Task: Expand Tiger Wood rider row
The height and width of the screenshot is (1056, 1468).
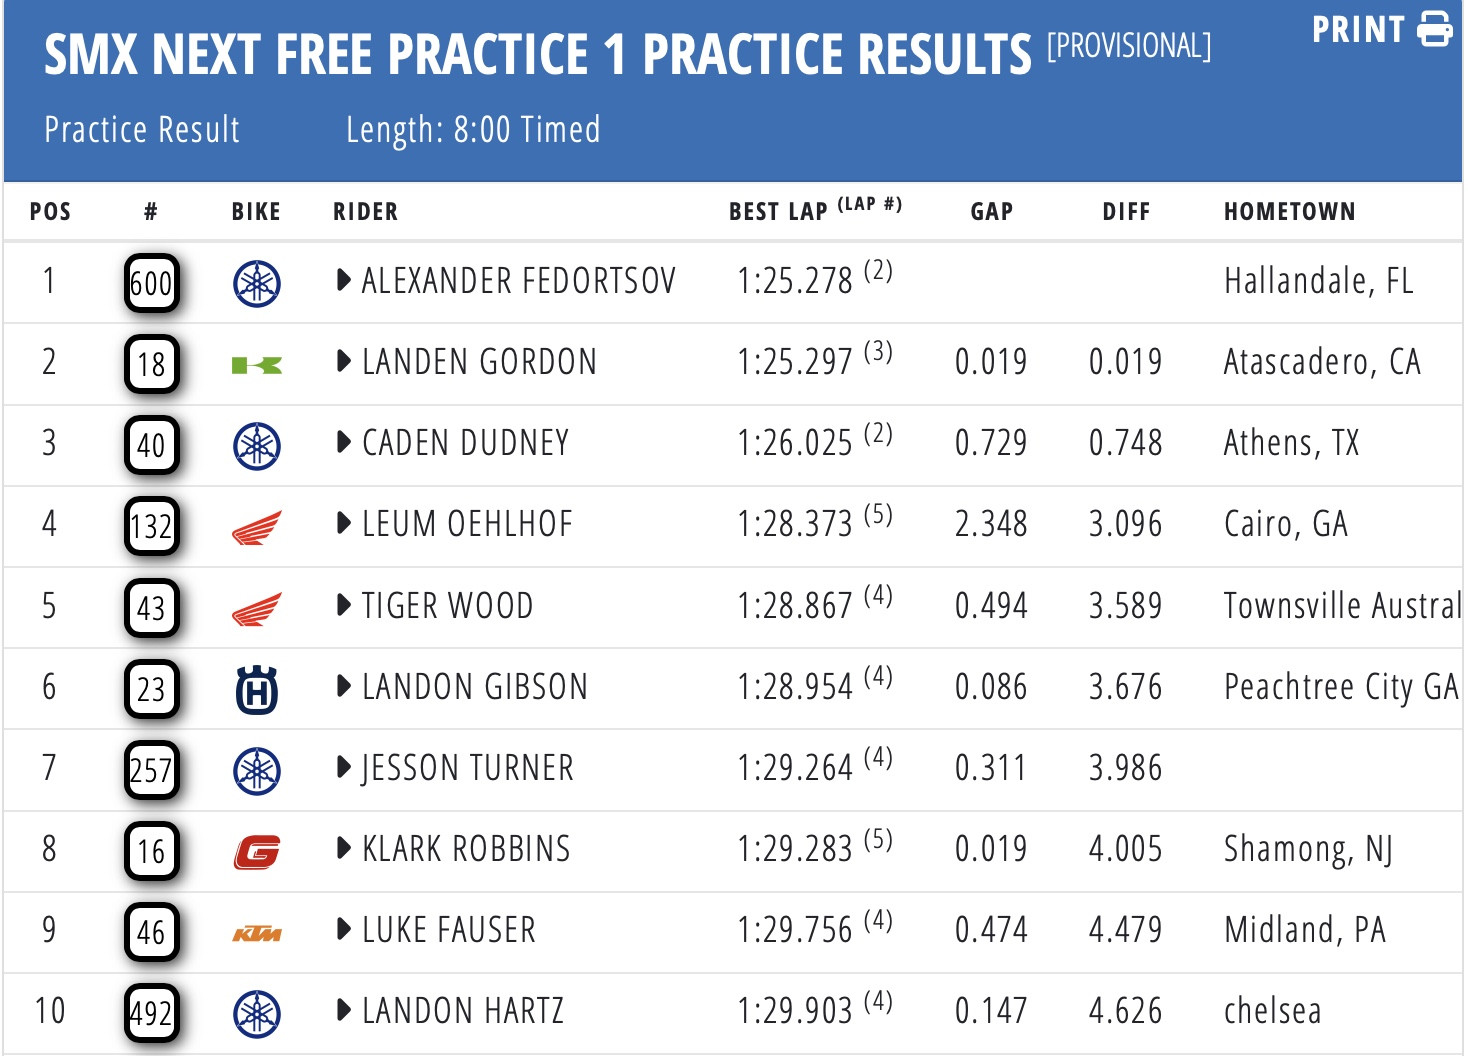Action: (344, 605)
